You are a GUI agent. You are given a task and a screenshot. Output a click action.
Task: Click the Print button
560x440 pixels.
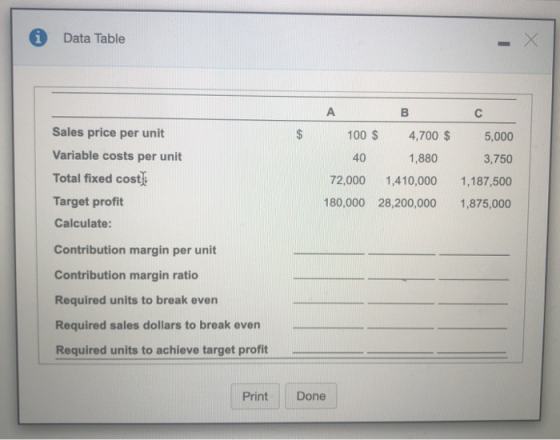click(x=255, y=396)
